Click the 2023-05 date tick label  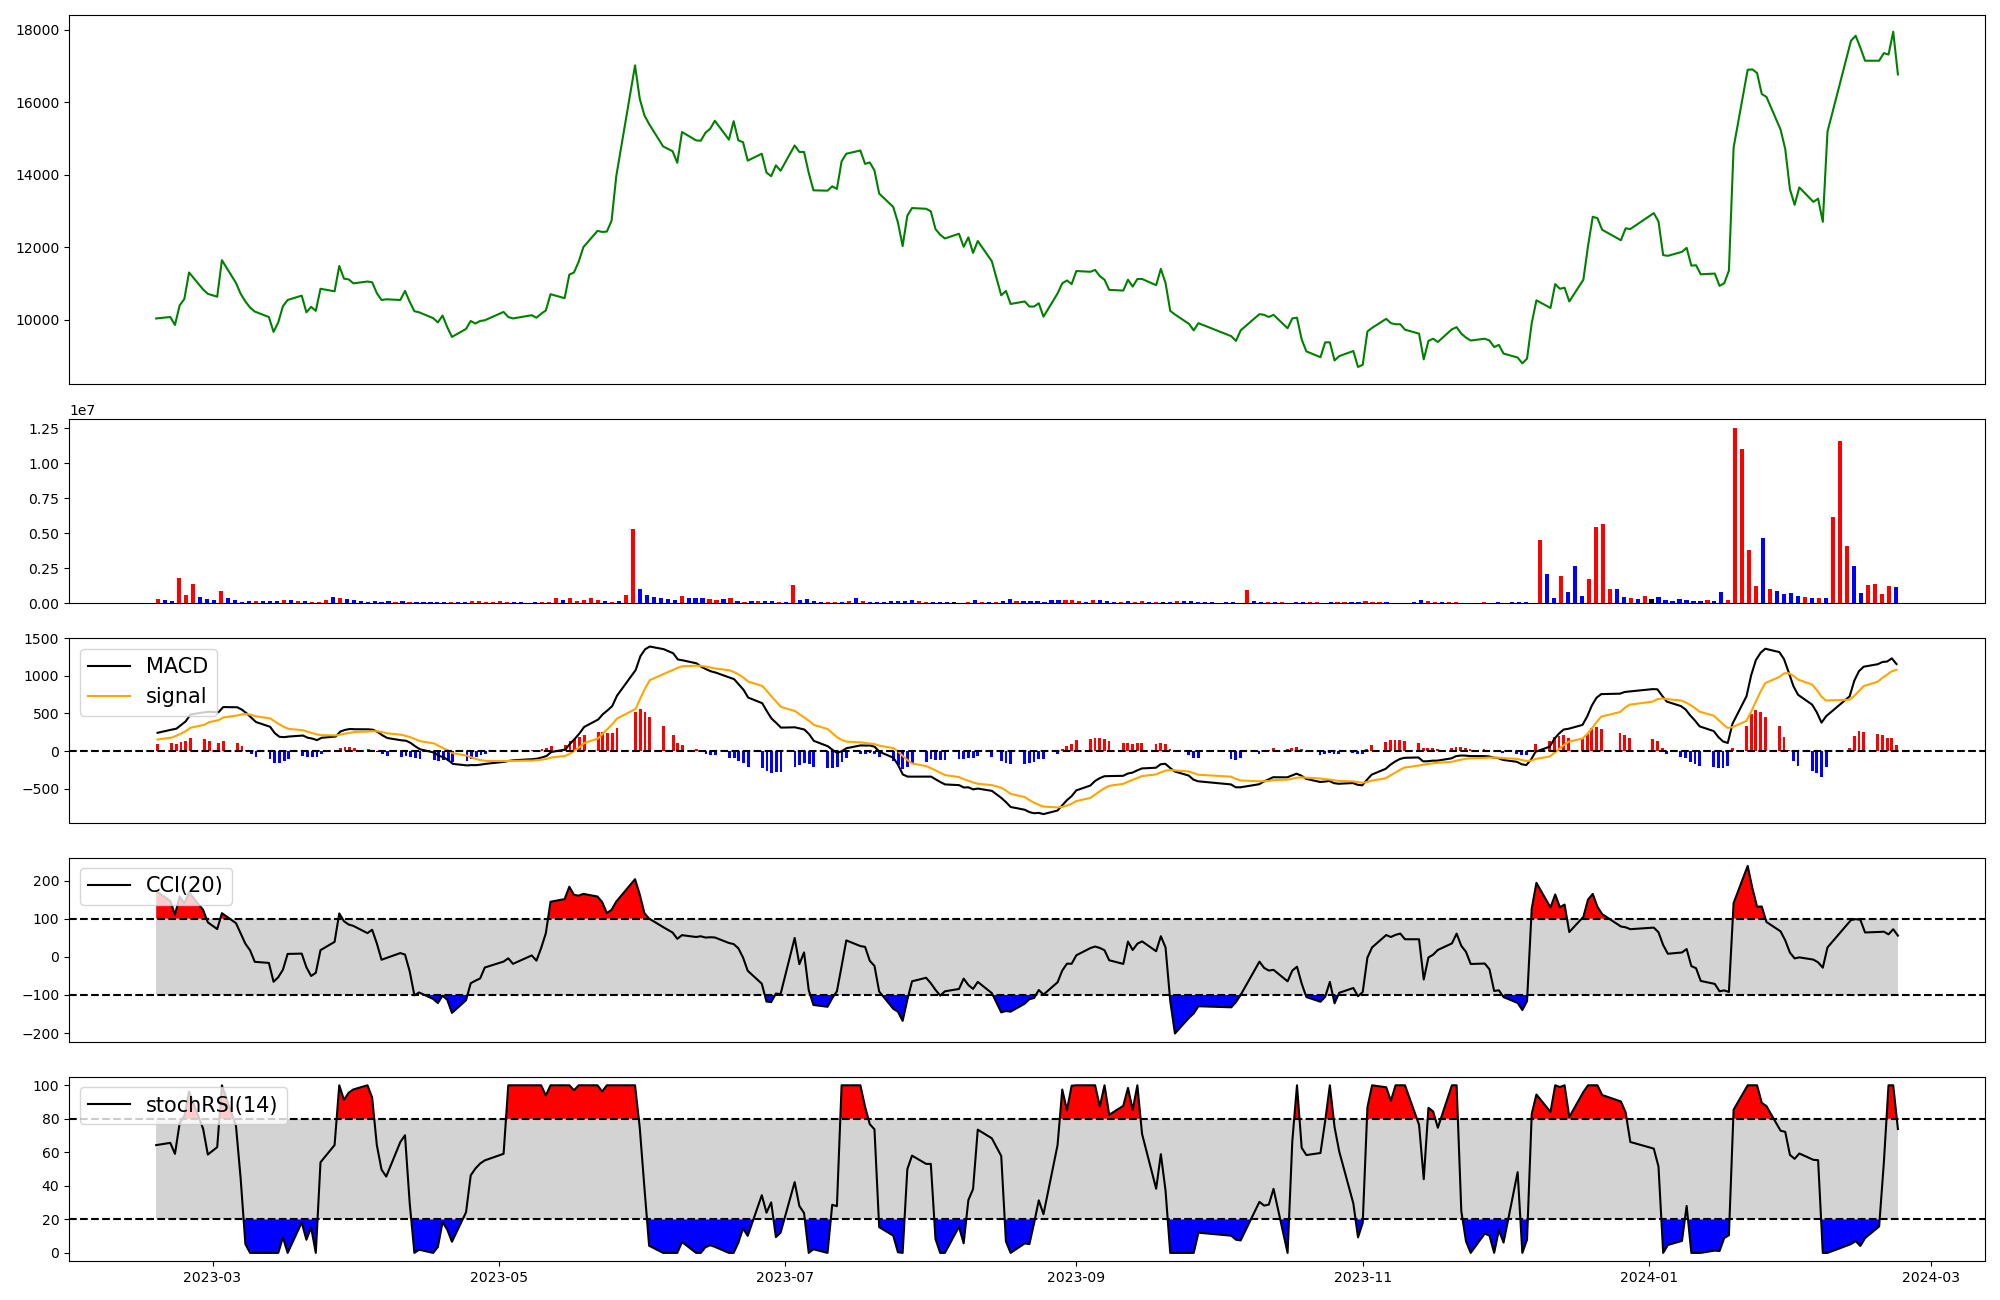(498, 1277)
